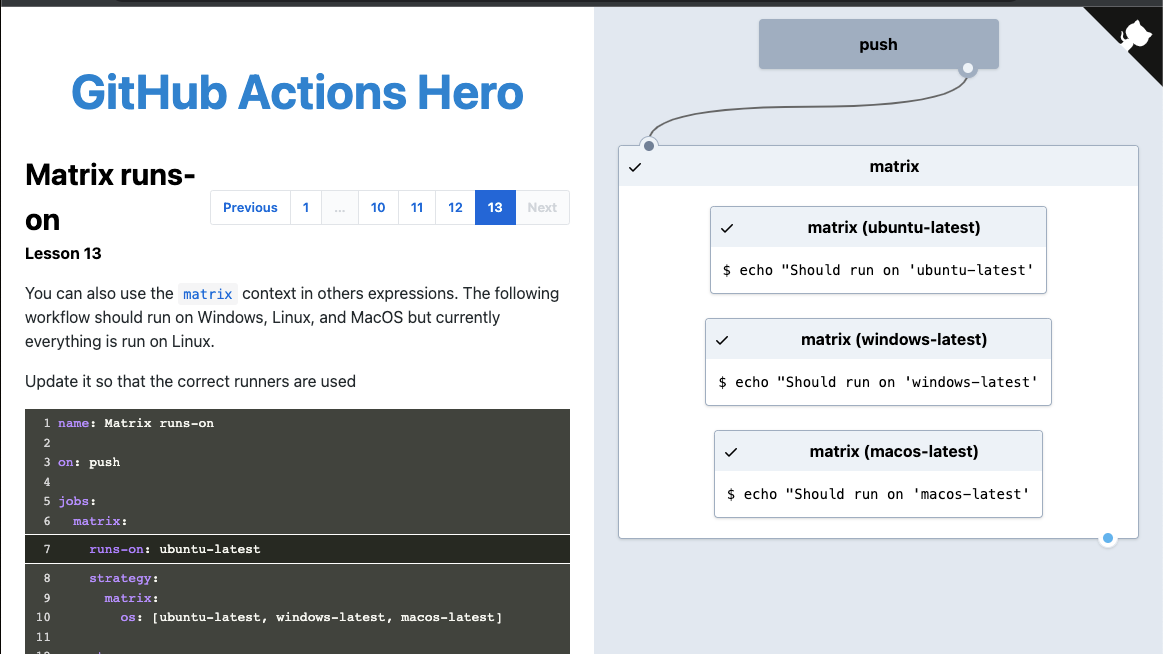
Task: Click the checkmark icon beside matrix job header
Action: click(635, 168)
